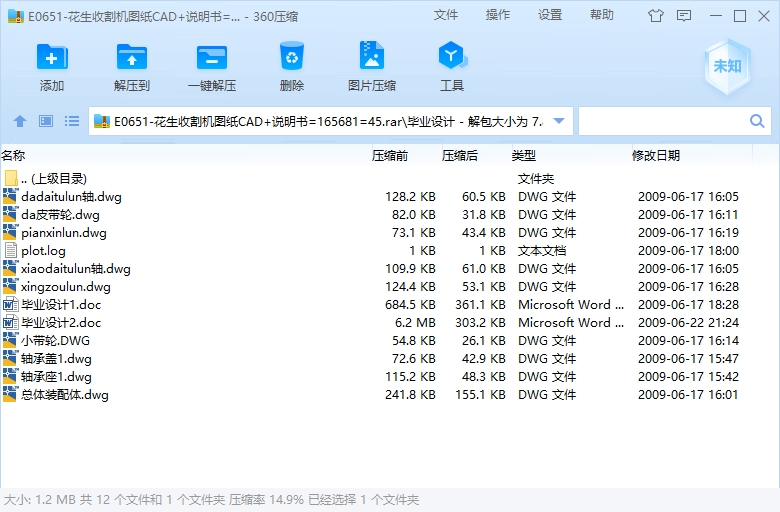
Task: Click the status bar summary text
Action: pyautogui.click(x=211, y=500)
